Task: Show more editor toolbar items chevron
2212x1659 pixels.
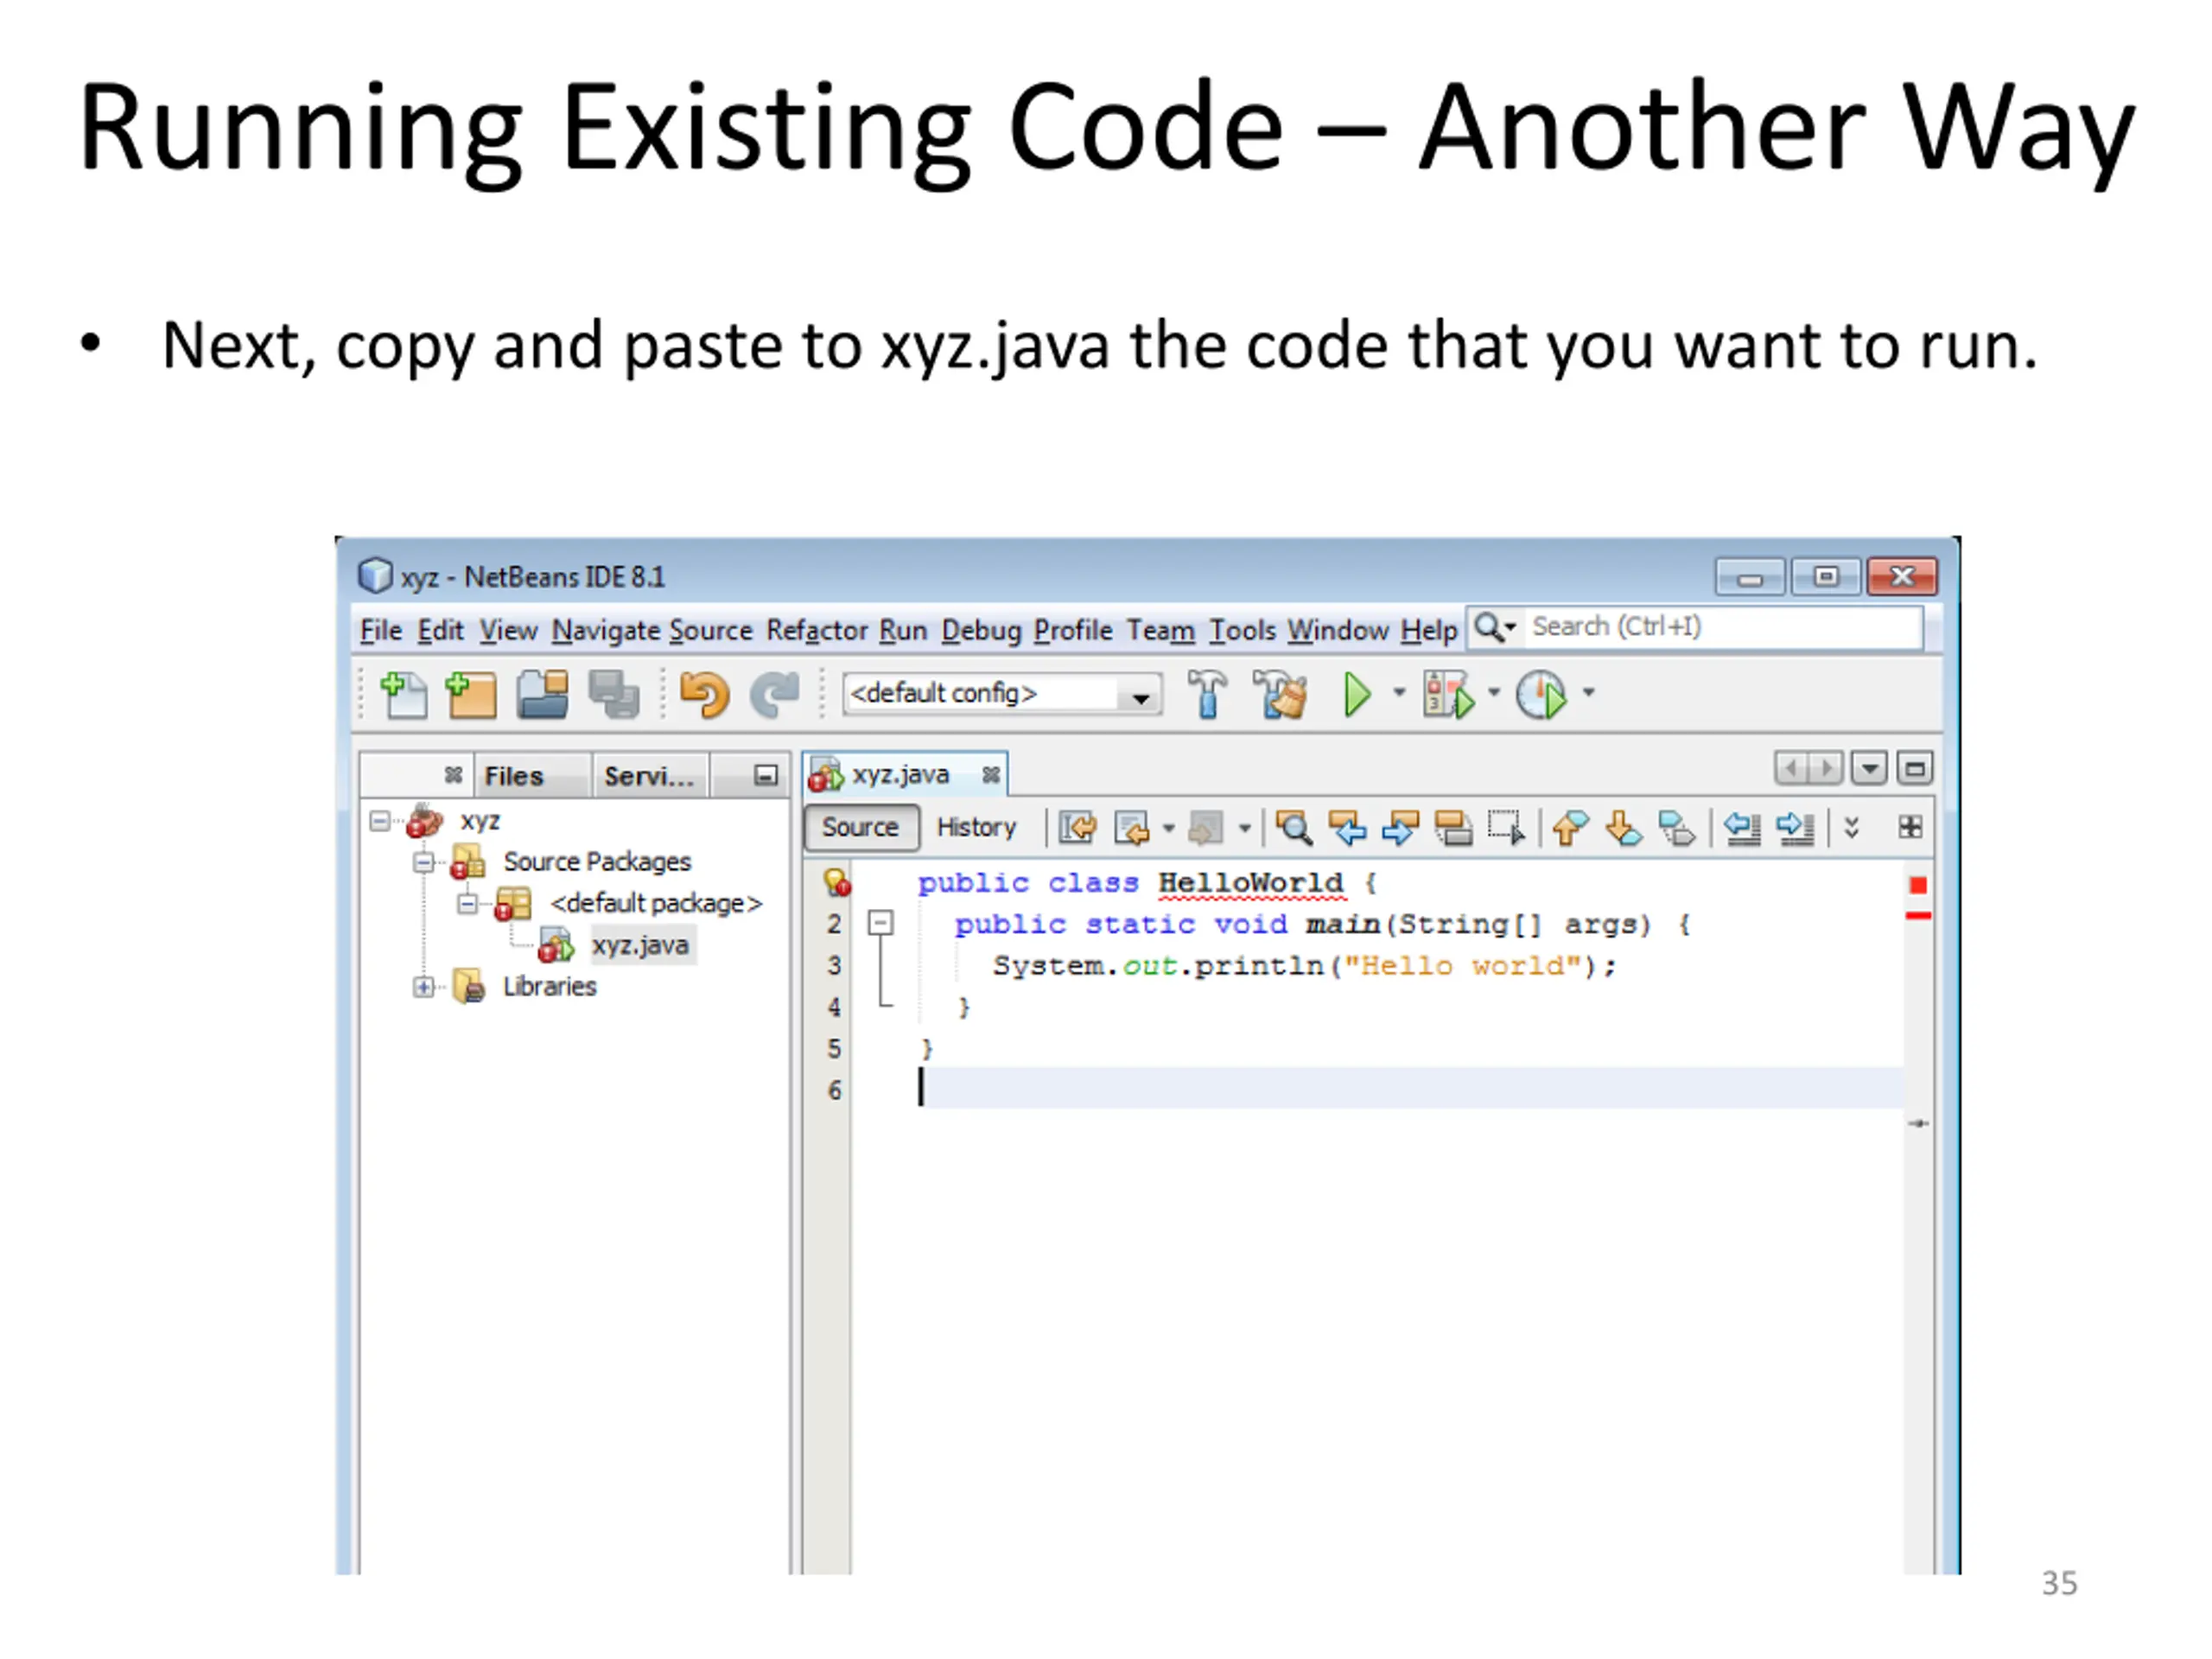Action: [x=1851, y=827]
